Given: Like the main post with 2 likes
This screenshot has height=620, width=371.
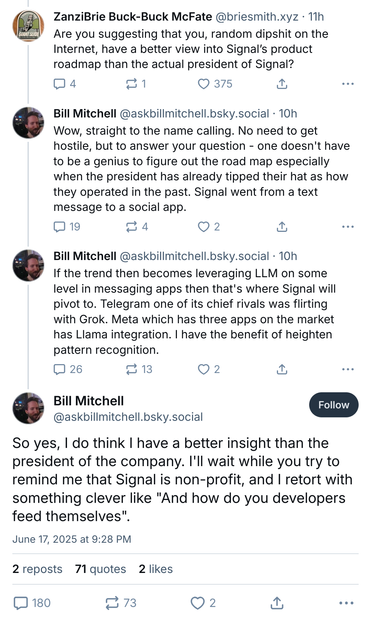Looking at the screenshot, I should [x=203, y=603].
